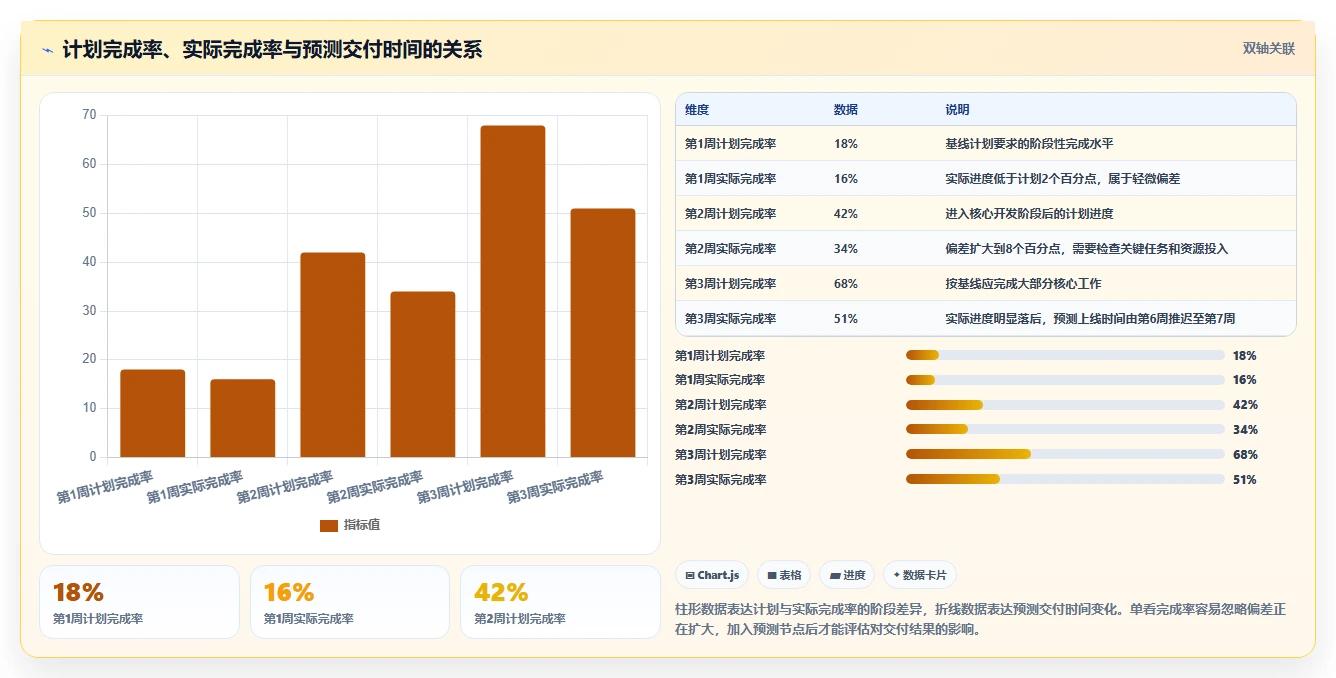Click the 第3周实际完成率 51% progress bar

click(x=1065, y=479)
